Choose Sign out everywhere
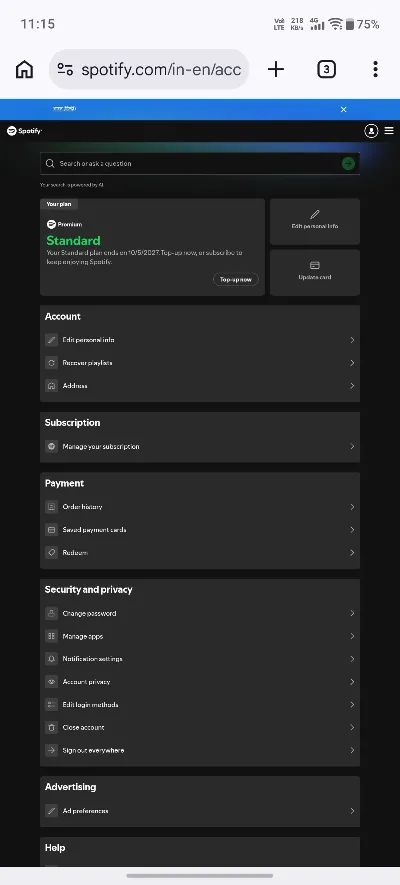 (x=200, y=750)
